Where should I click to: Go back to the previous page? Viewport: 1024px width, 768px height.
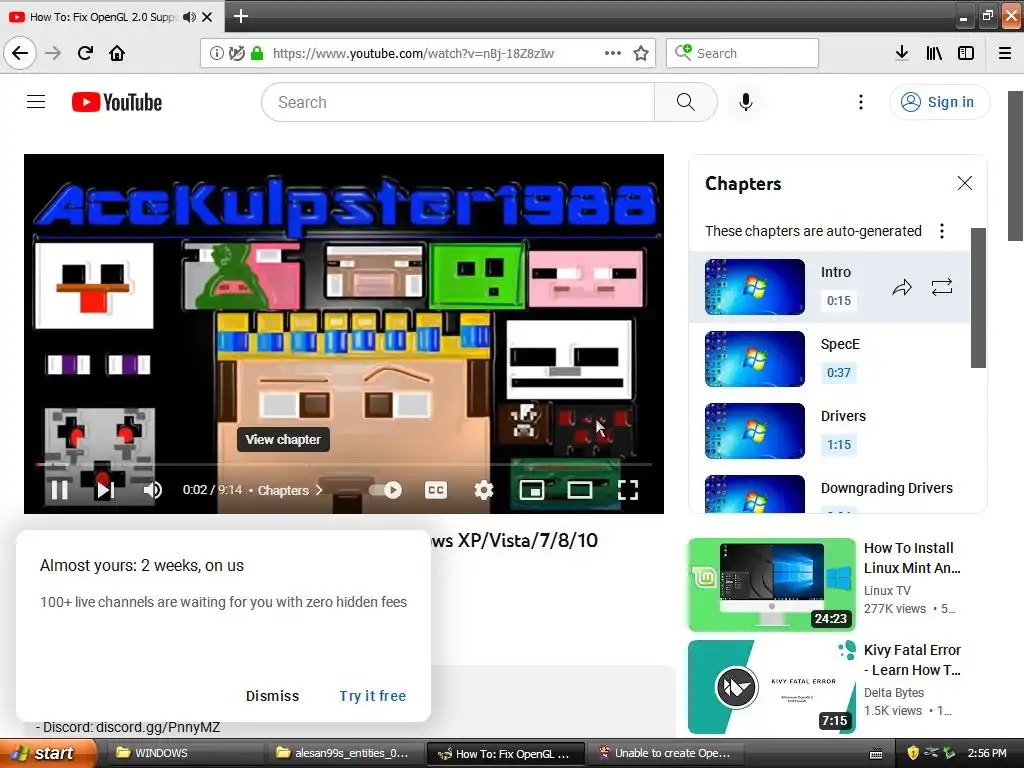coord(20,53)
